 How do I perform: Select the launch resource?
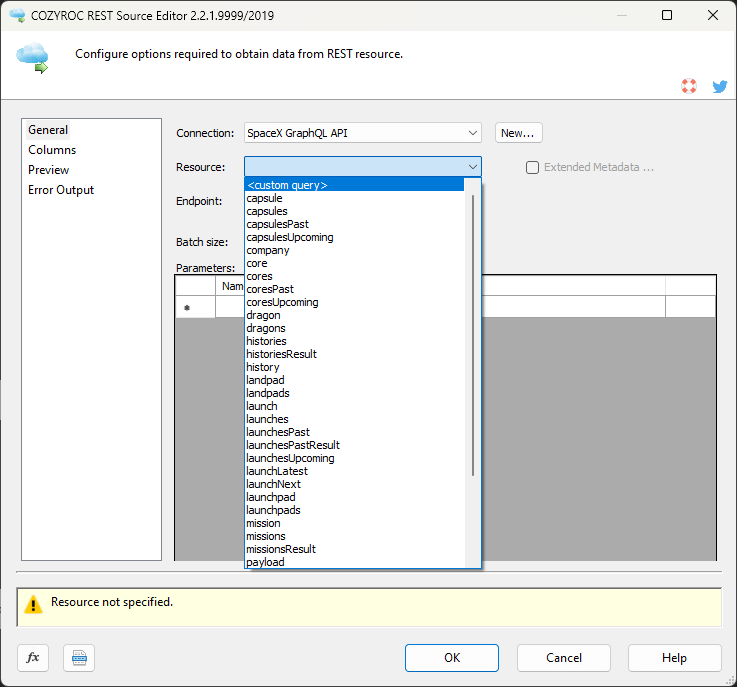(354, 406)
